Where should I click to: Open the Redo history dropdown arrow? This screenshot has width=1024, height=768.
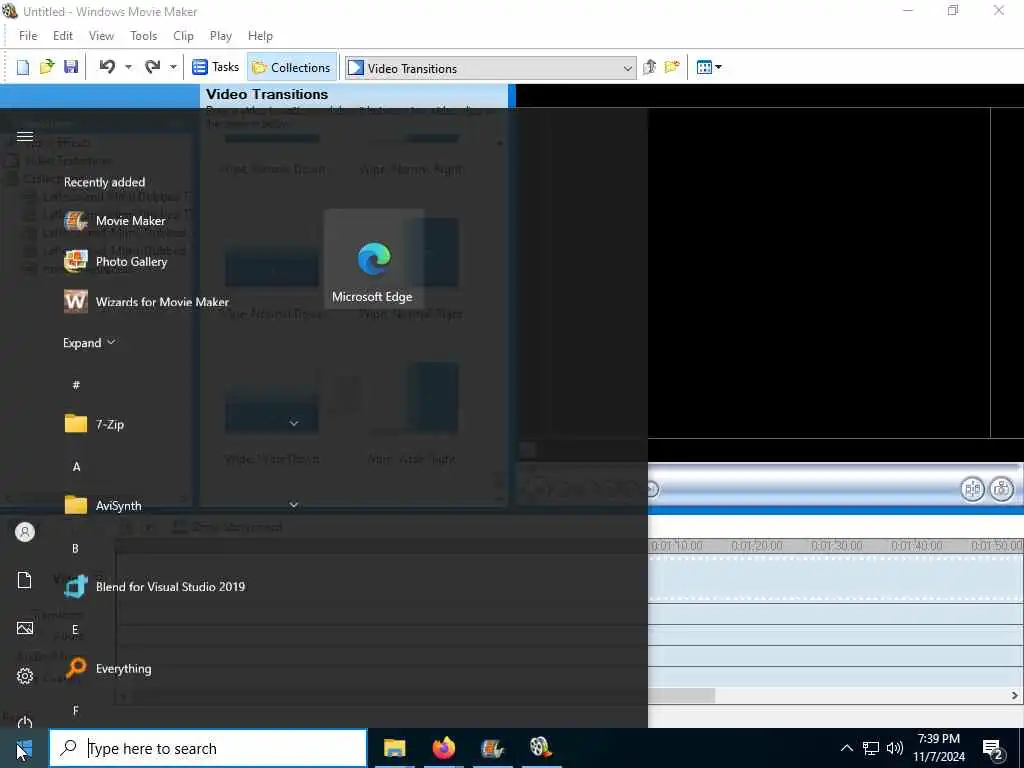pos(173,67)
